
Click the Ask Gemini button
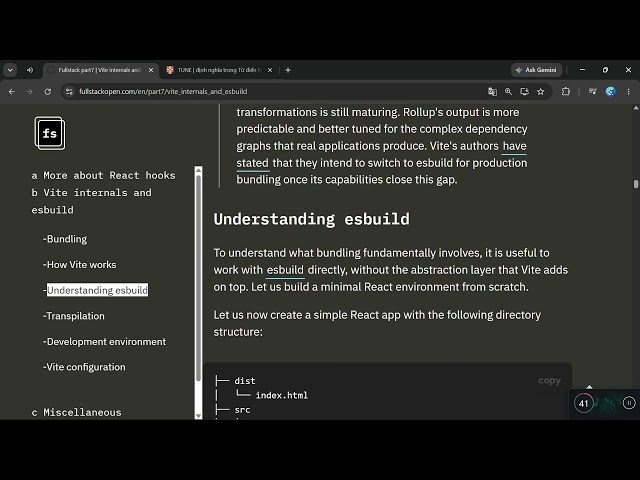click(536, 70)
